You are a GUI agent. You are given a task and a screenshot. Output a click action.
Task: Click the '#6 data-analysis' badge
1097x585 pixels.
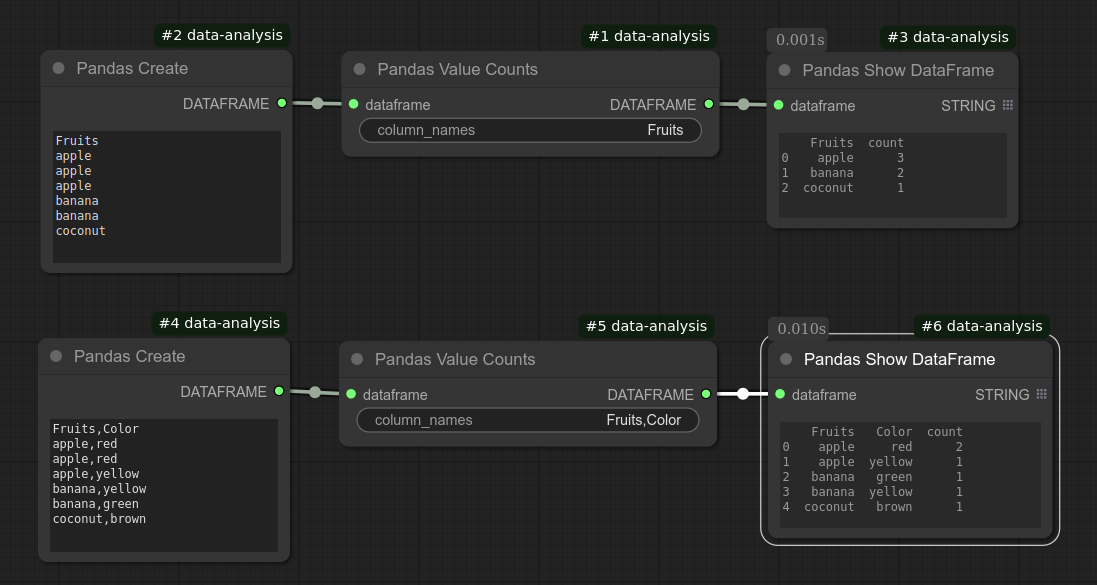click(x=982, y=326)
